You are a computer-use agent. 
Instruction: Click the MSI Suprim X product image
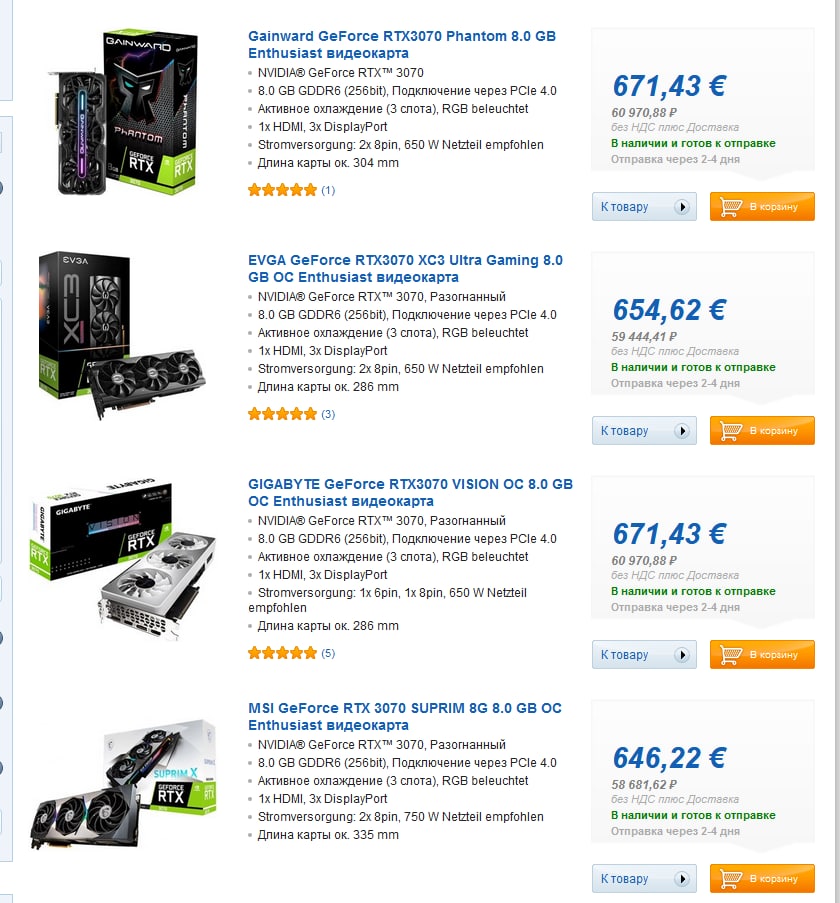click(124, 784)
